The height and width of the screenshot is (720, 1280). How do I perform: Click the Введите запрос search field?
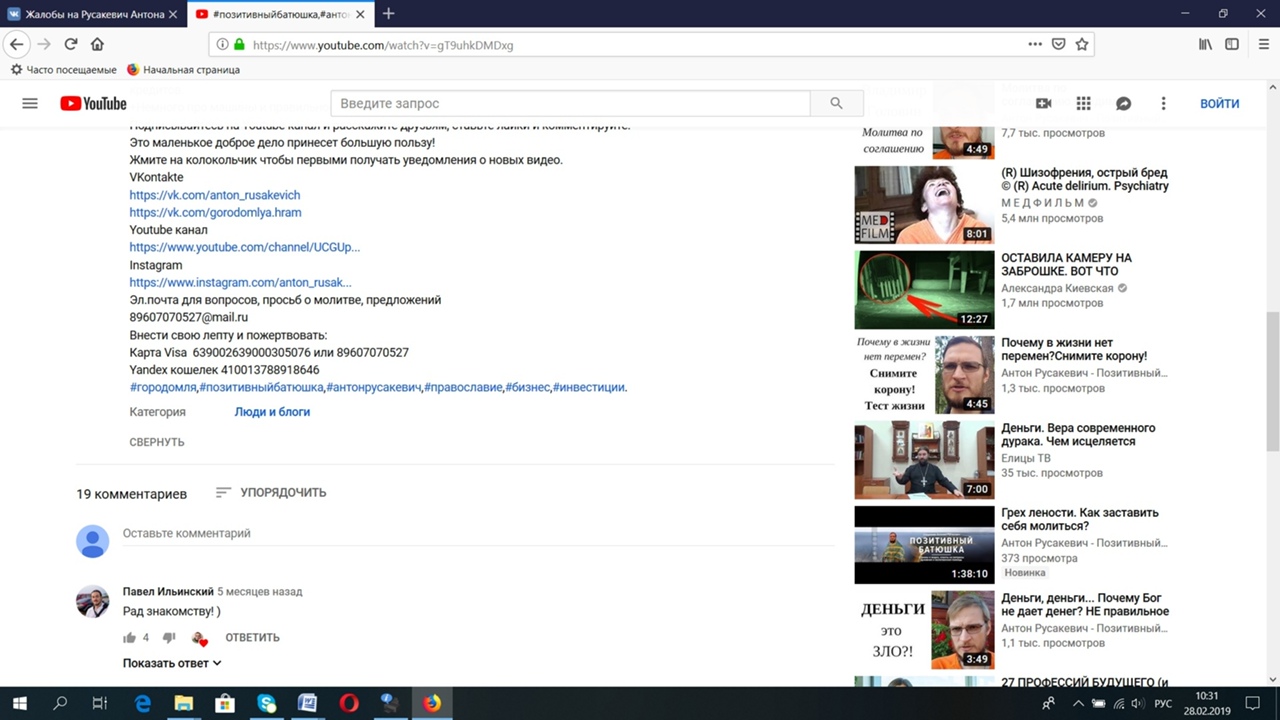pyautogui.click(x=570, y=104)
